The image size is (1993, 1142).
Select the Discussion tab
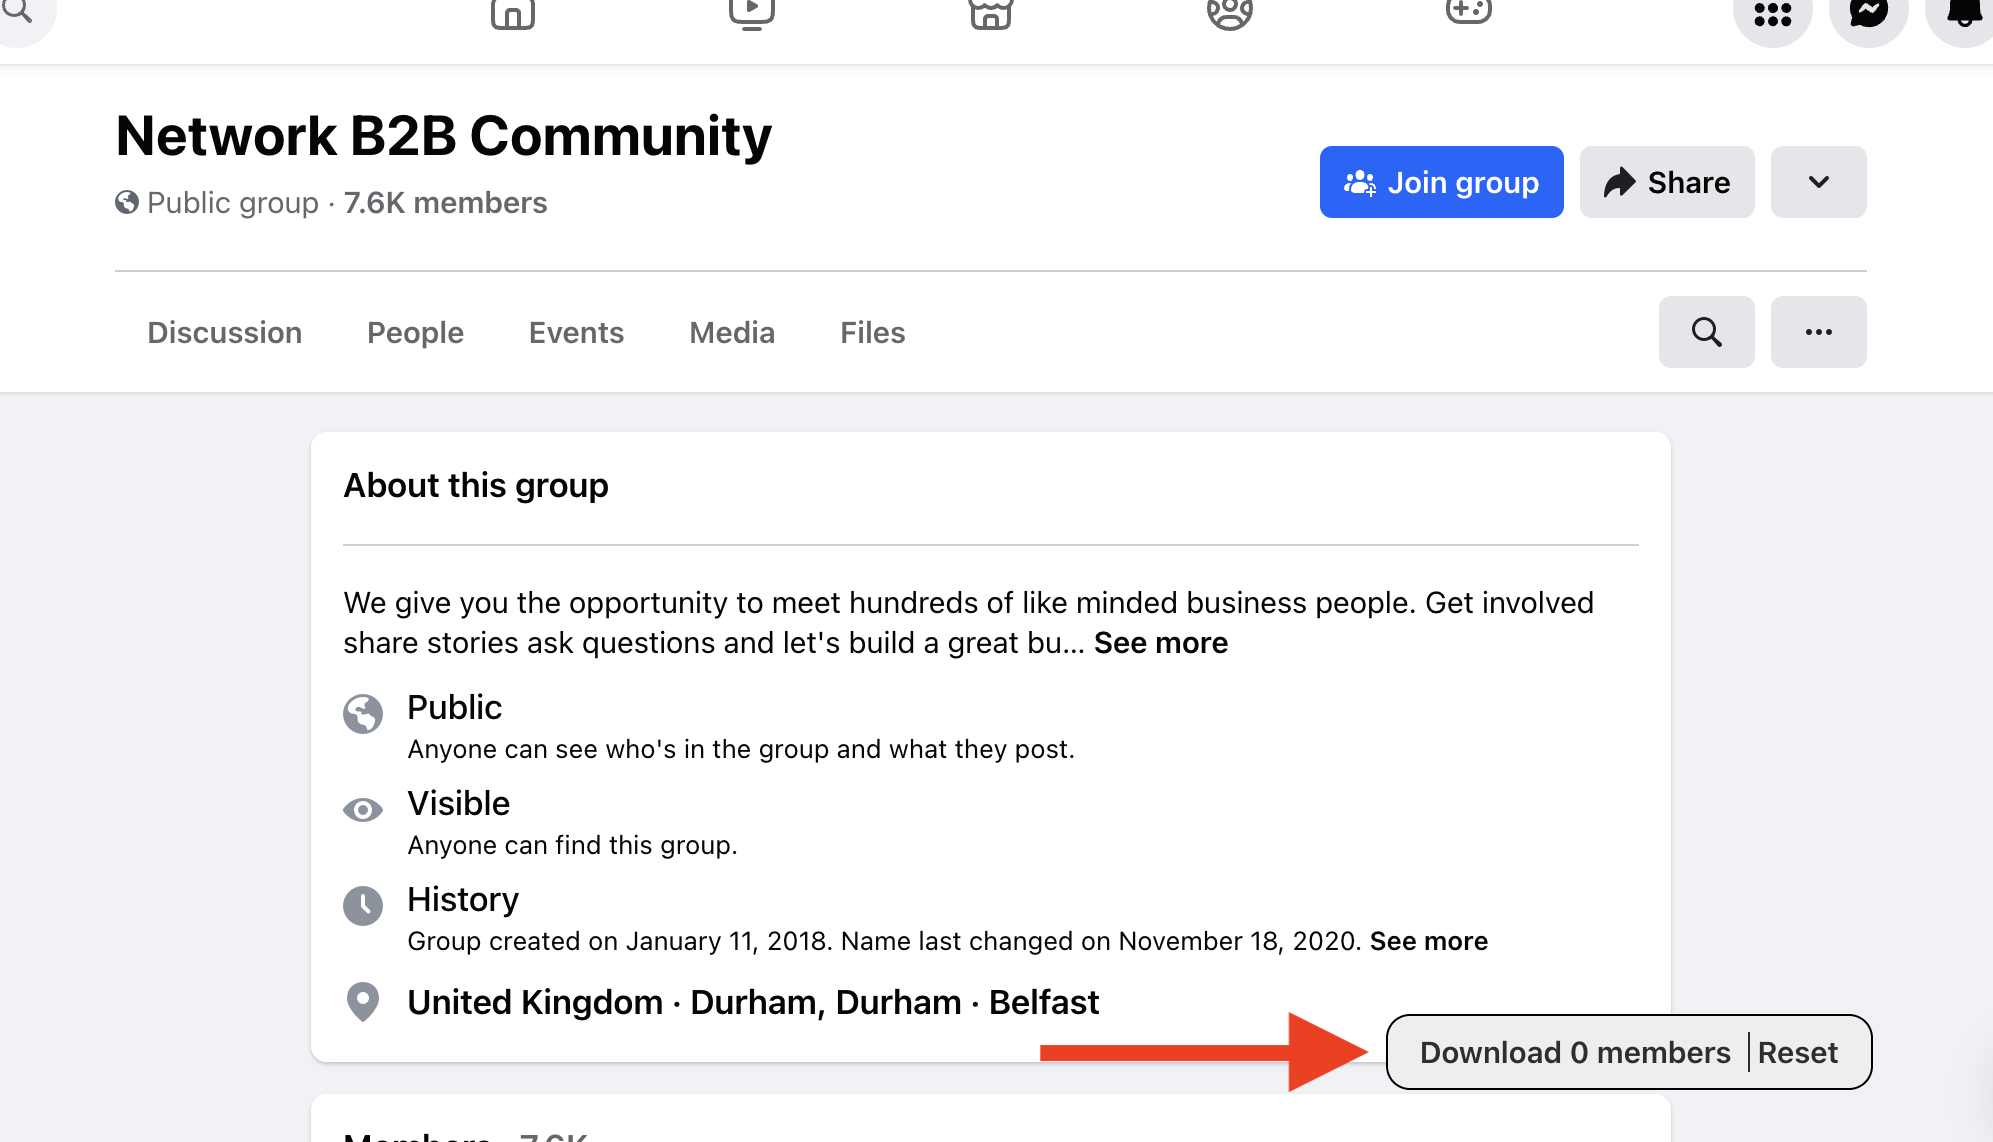[x=224, y=331]
